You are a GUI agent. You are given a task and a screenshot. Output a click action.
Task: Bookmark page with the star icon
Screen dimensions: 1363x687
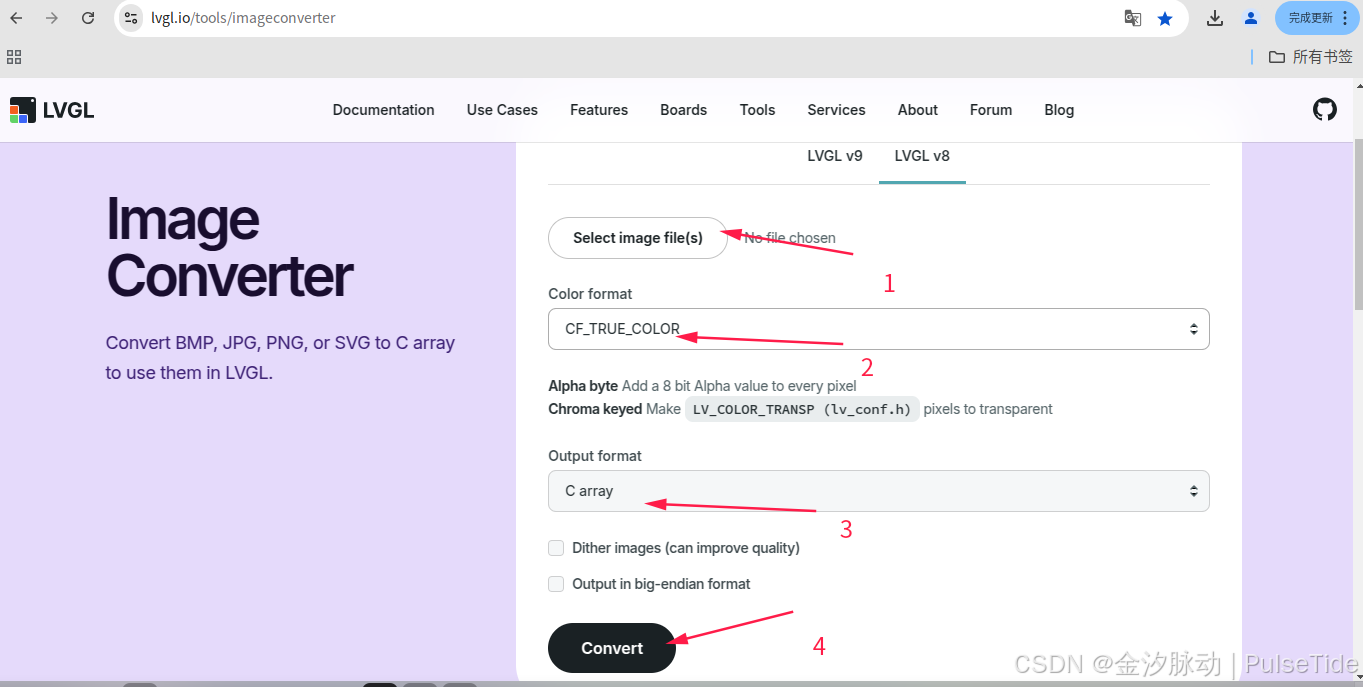point(1165,18)
